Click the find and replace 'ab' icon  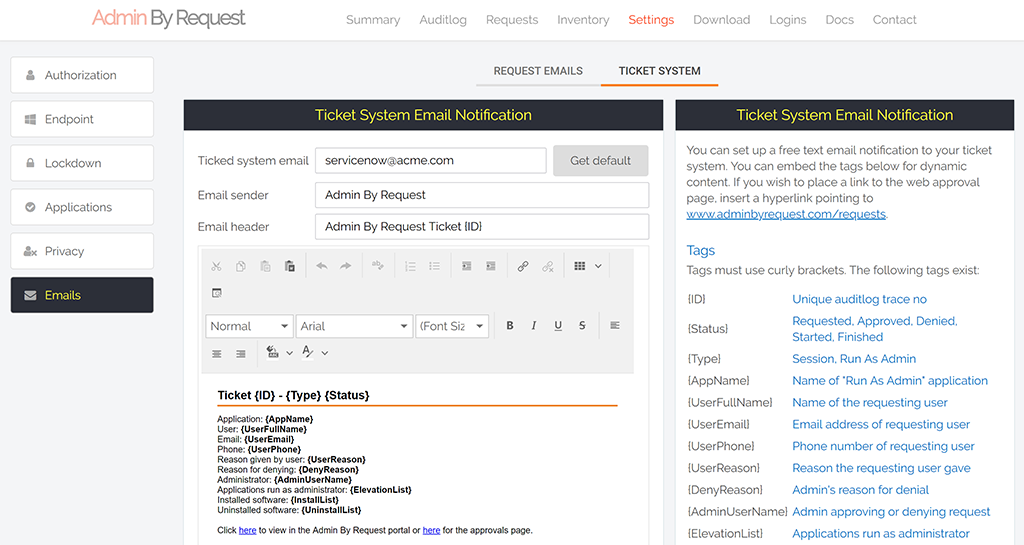pos(377,266)
